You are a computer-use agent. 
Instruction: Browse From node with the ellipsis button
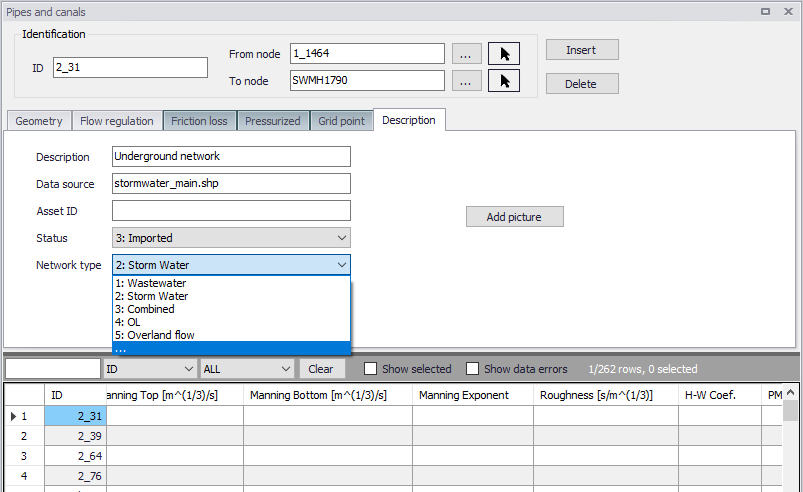pyautogui.click(x=467, y=54)
